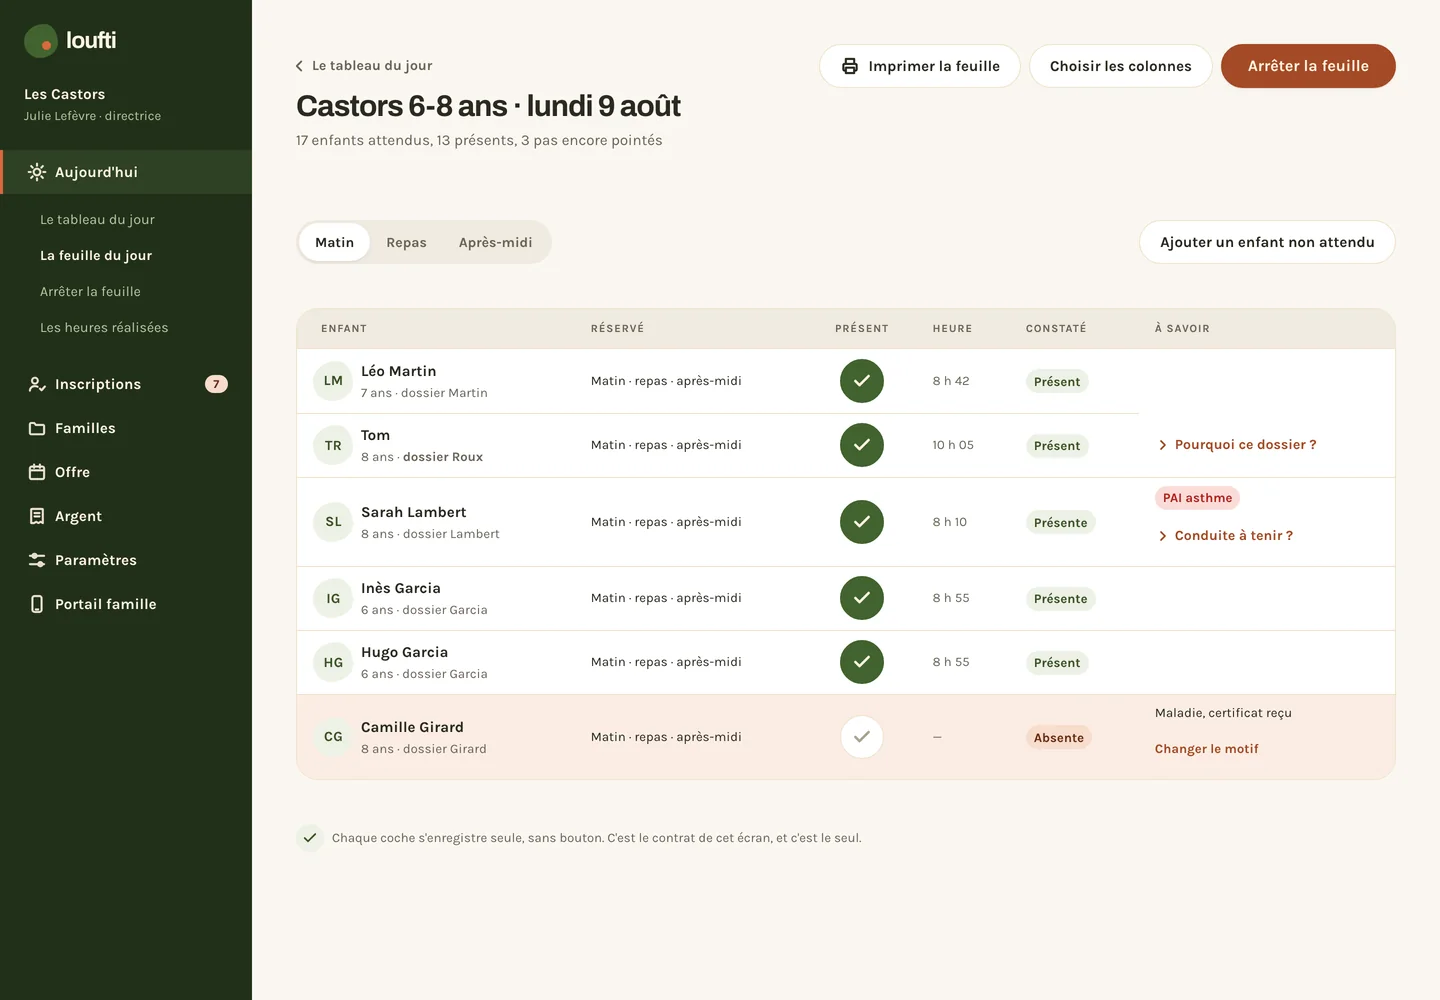Image resolution: width=1440 pixels, height=1000 pixels.
Task: Click the CG avatar for Camille Girard
Action: pos(333,737)
